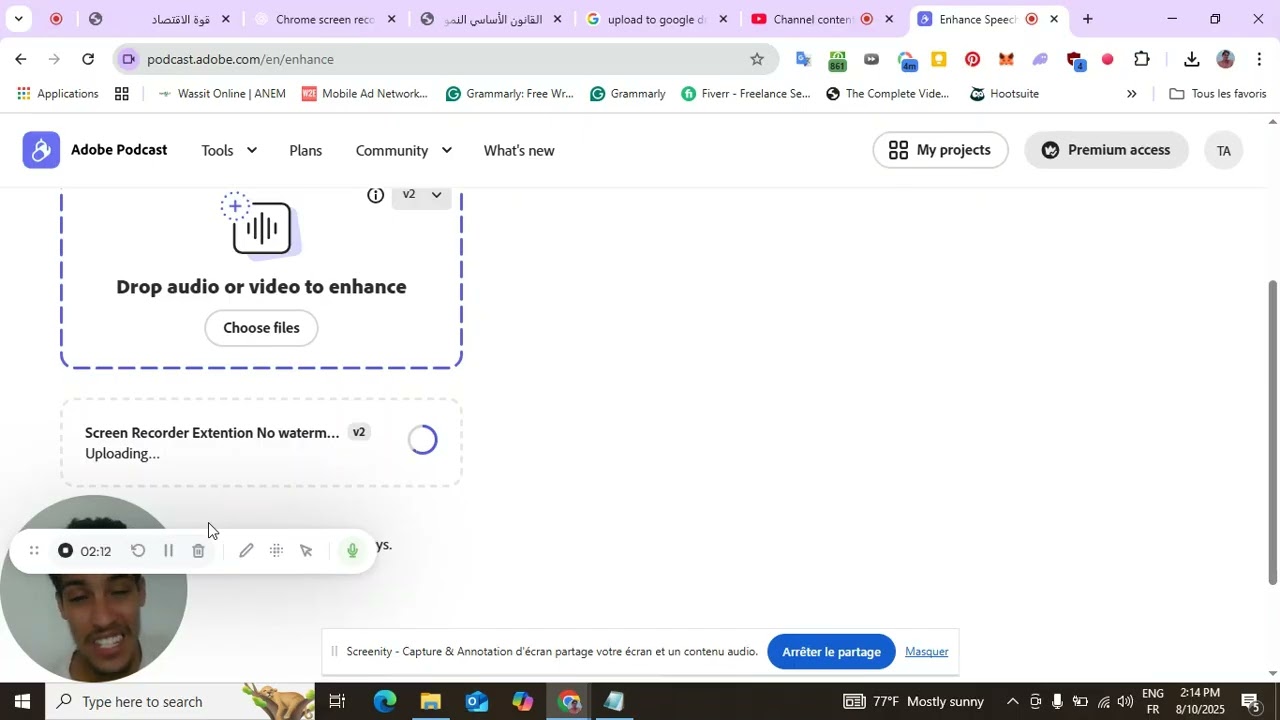The height and width of the screenshot is (720, 1280).
Task: Expand the Tools menu
Action: [229, 150]
